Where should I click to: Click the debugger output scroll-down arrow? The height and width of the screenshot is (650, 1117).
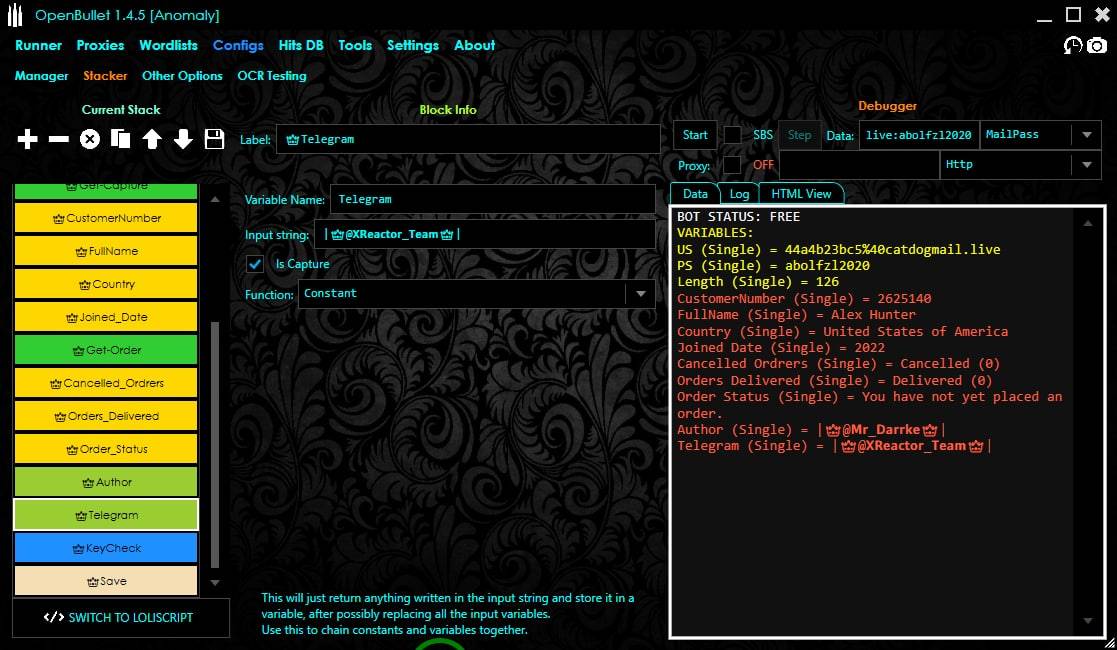(1088, 621)
